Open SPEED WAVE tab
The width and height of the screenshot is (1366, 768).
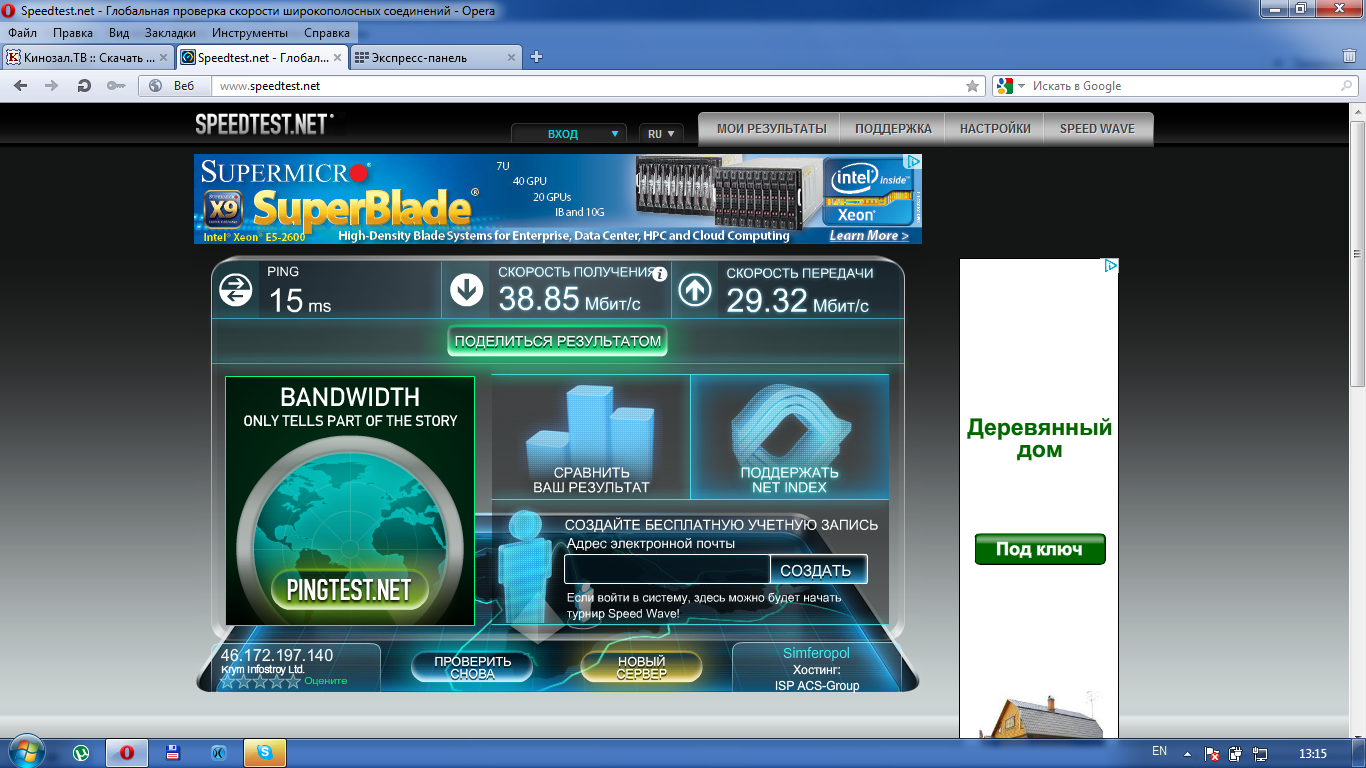tap(1097, 129)
